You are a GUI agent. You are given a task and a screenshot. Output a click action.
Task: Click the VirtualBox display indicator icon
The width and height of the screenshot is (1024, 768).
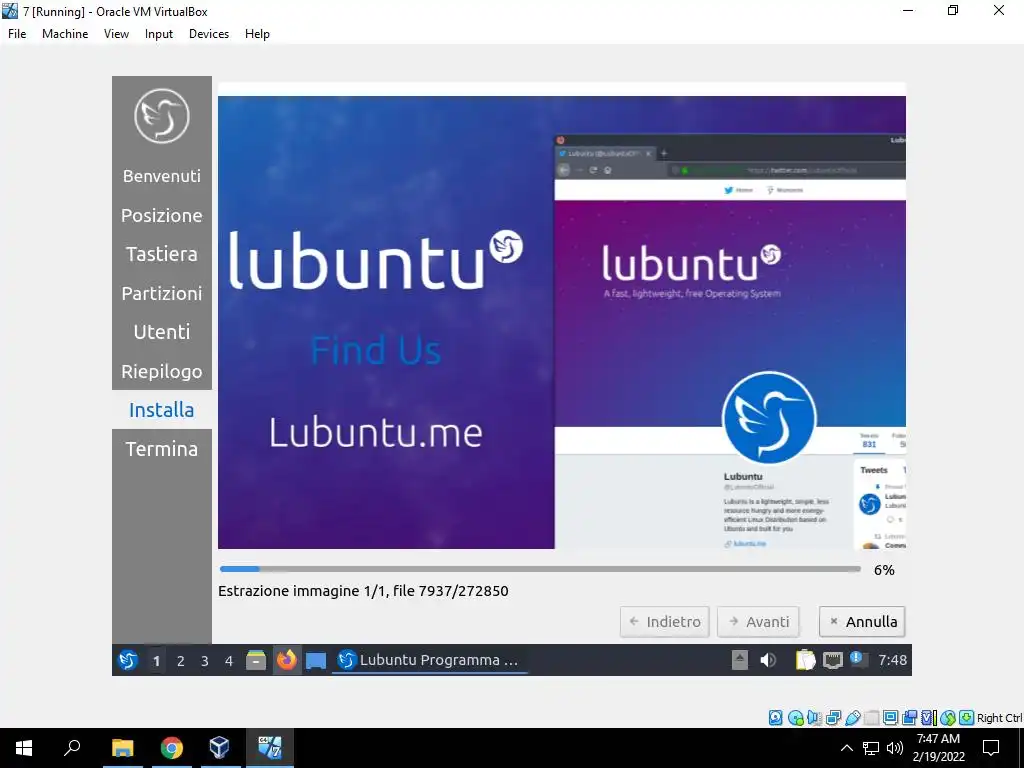[x=890, y=718]
